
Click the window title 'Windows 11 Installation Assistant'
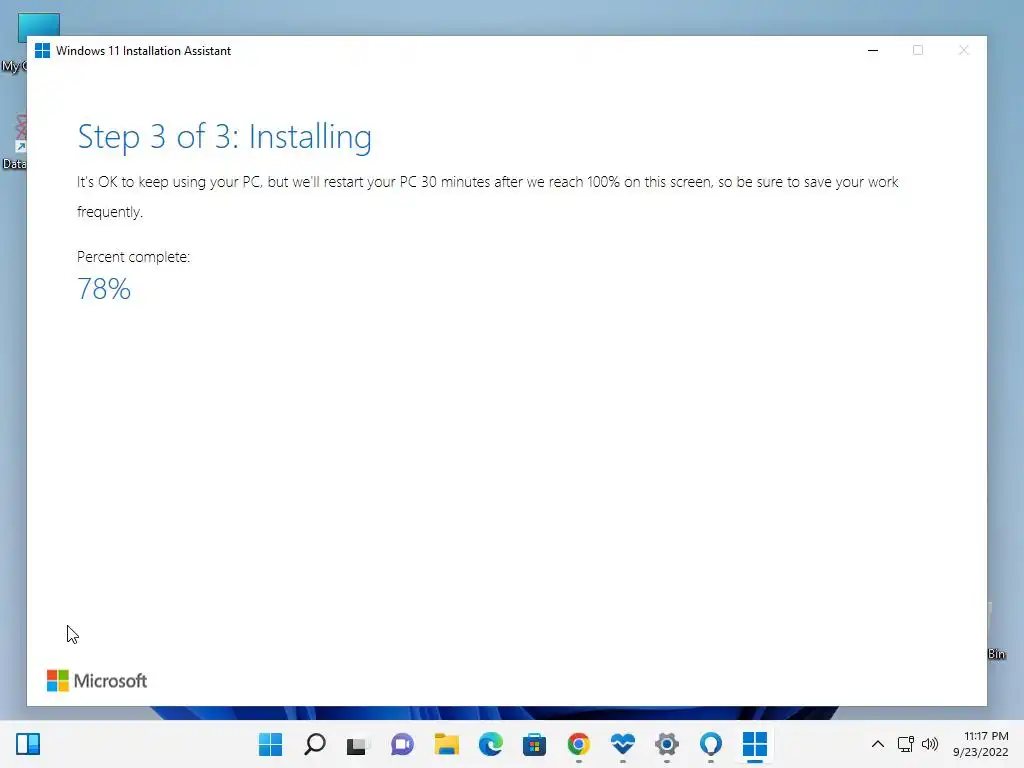[143, 51]
